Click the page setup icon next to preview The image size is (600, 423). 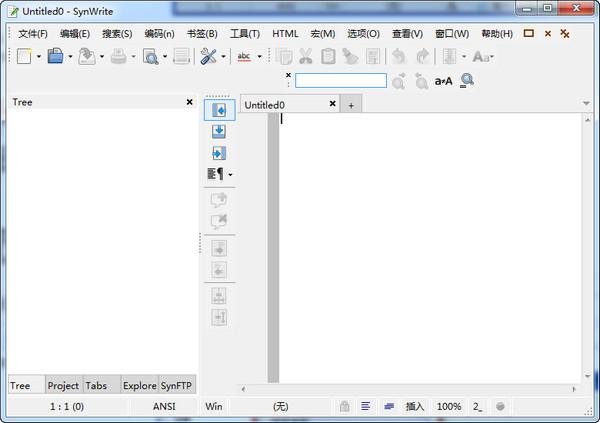[181, 56]
